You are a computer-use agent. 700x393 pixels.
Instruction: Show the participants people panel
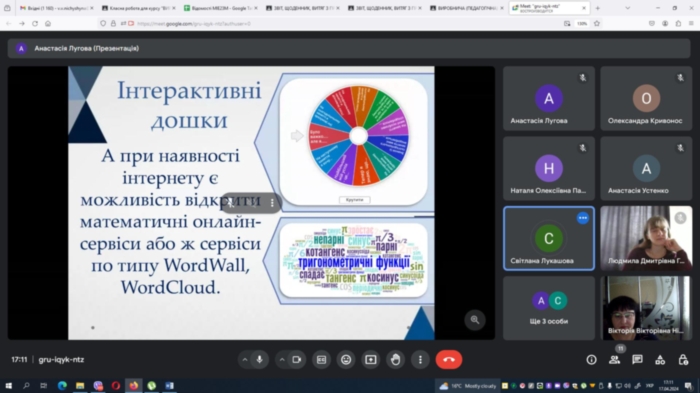coord(615,360)
